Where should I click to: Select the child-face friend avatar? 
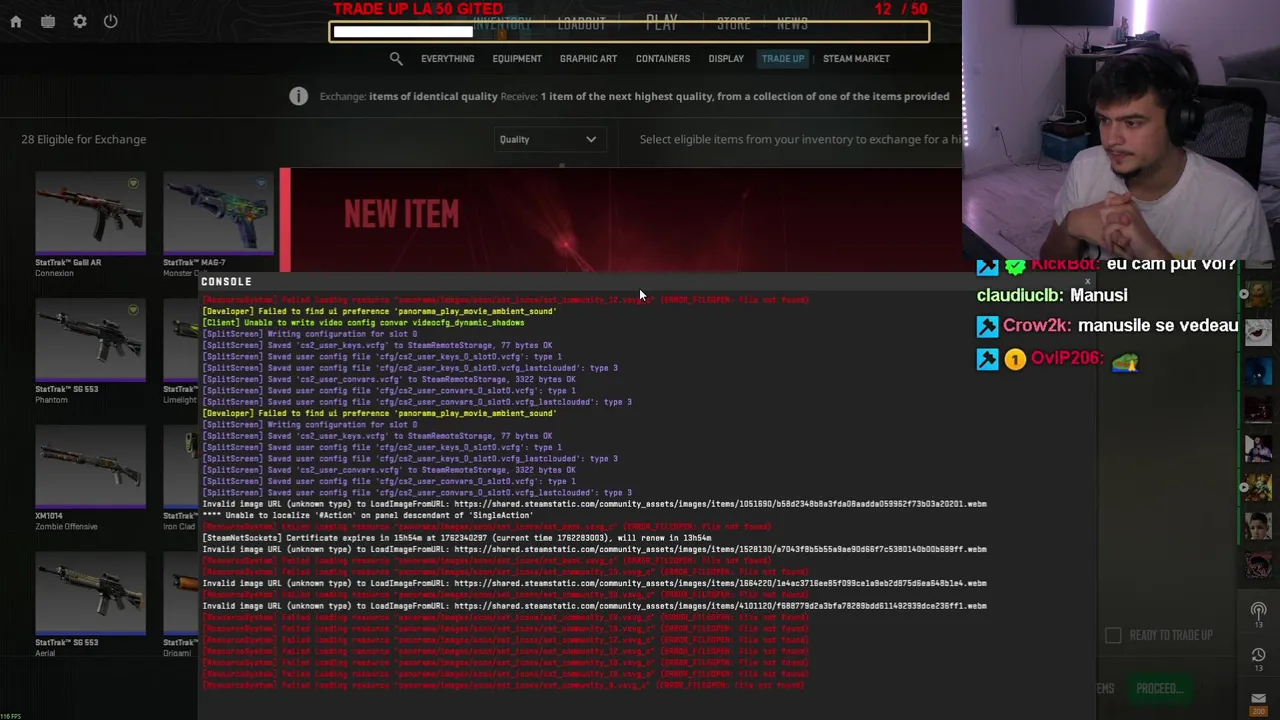point(1258,527)
